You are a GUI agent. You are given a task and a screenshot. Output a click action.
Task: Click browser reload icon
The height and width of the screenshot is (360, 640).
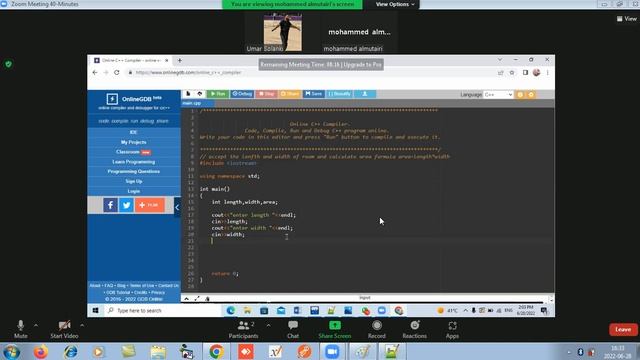point(117,72)
